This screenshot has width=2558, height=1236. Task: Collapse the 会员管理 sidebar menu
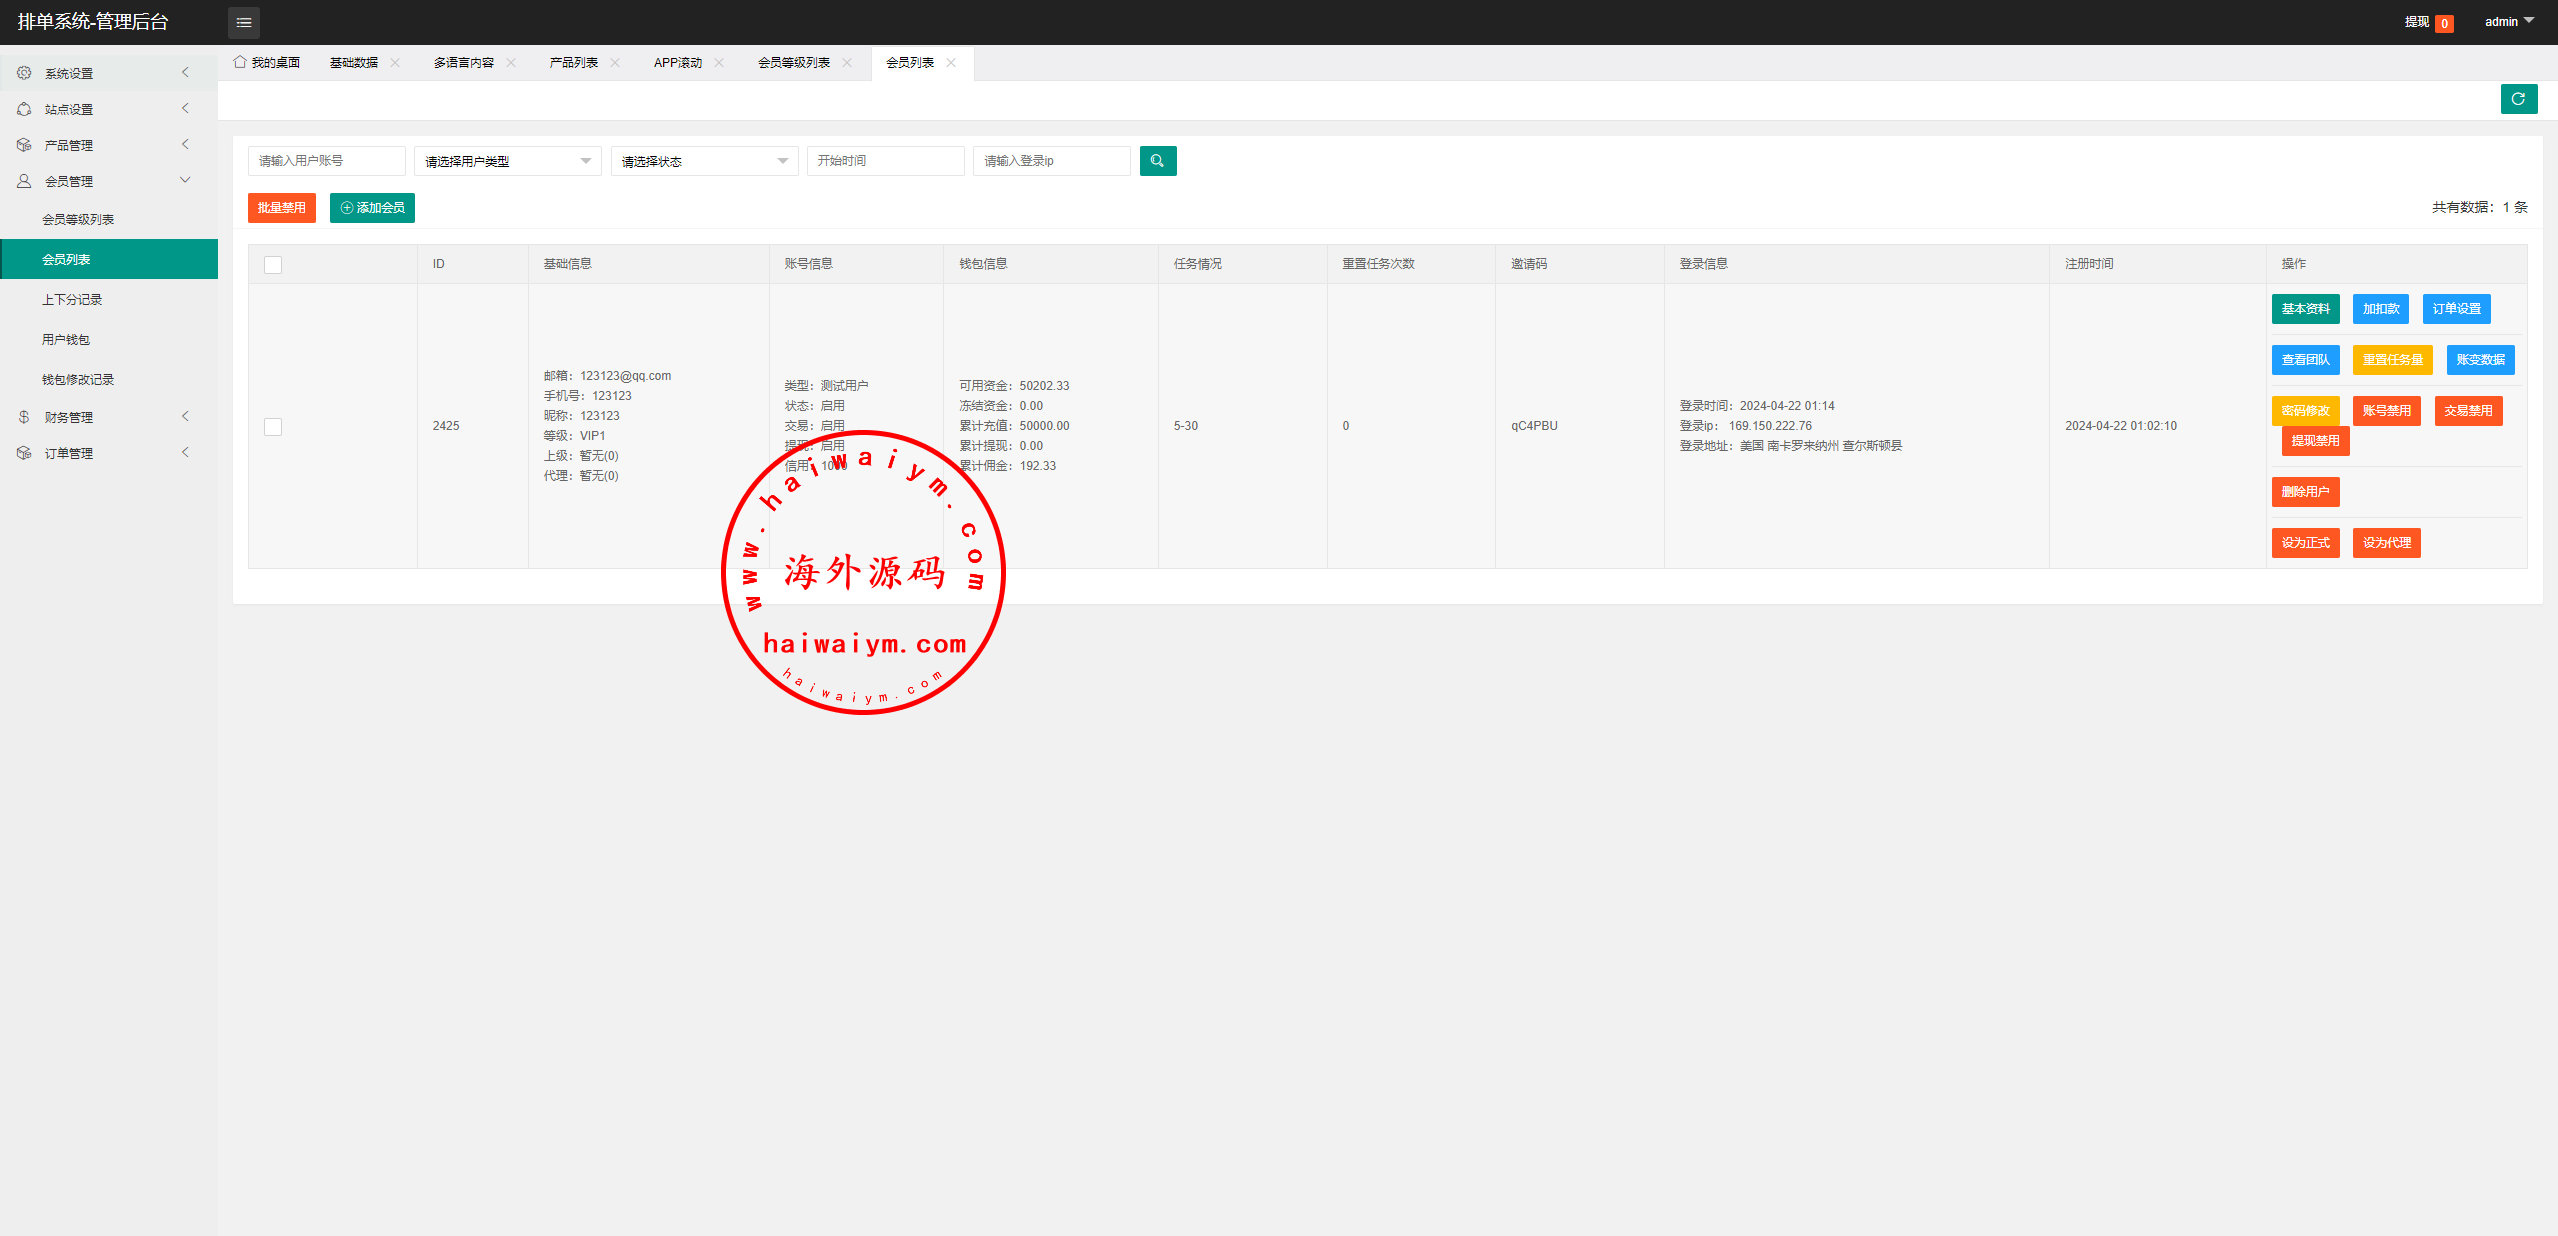(108, 181)
